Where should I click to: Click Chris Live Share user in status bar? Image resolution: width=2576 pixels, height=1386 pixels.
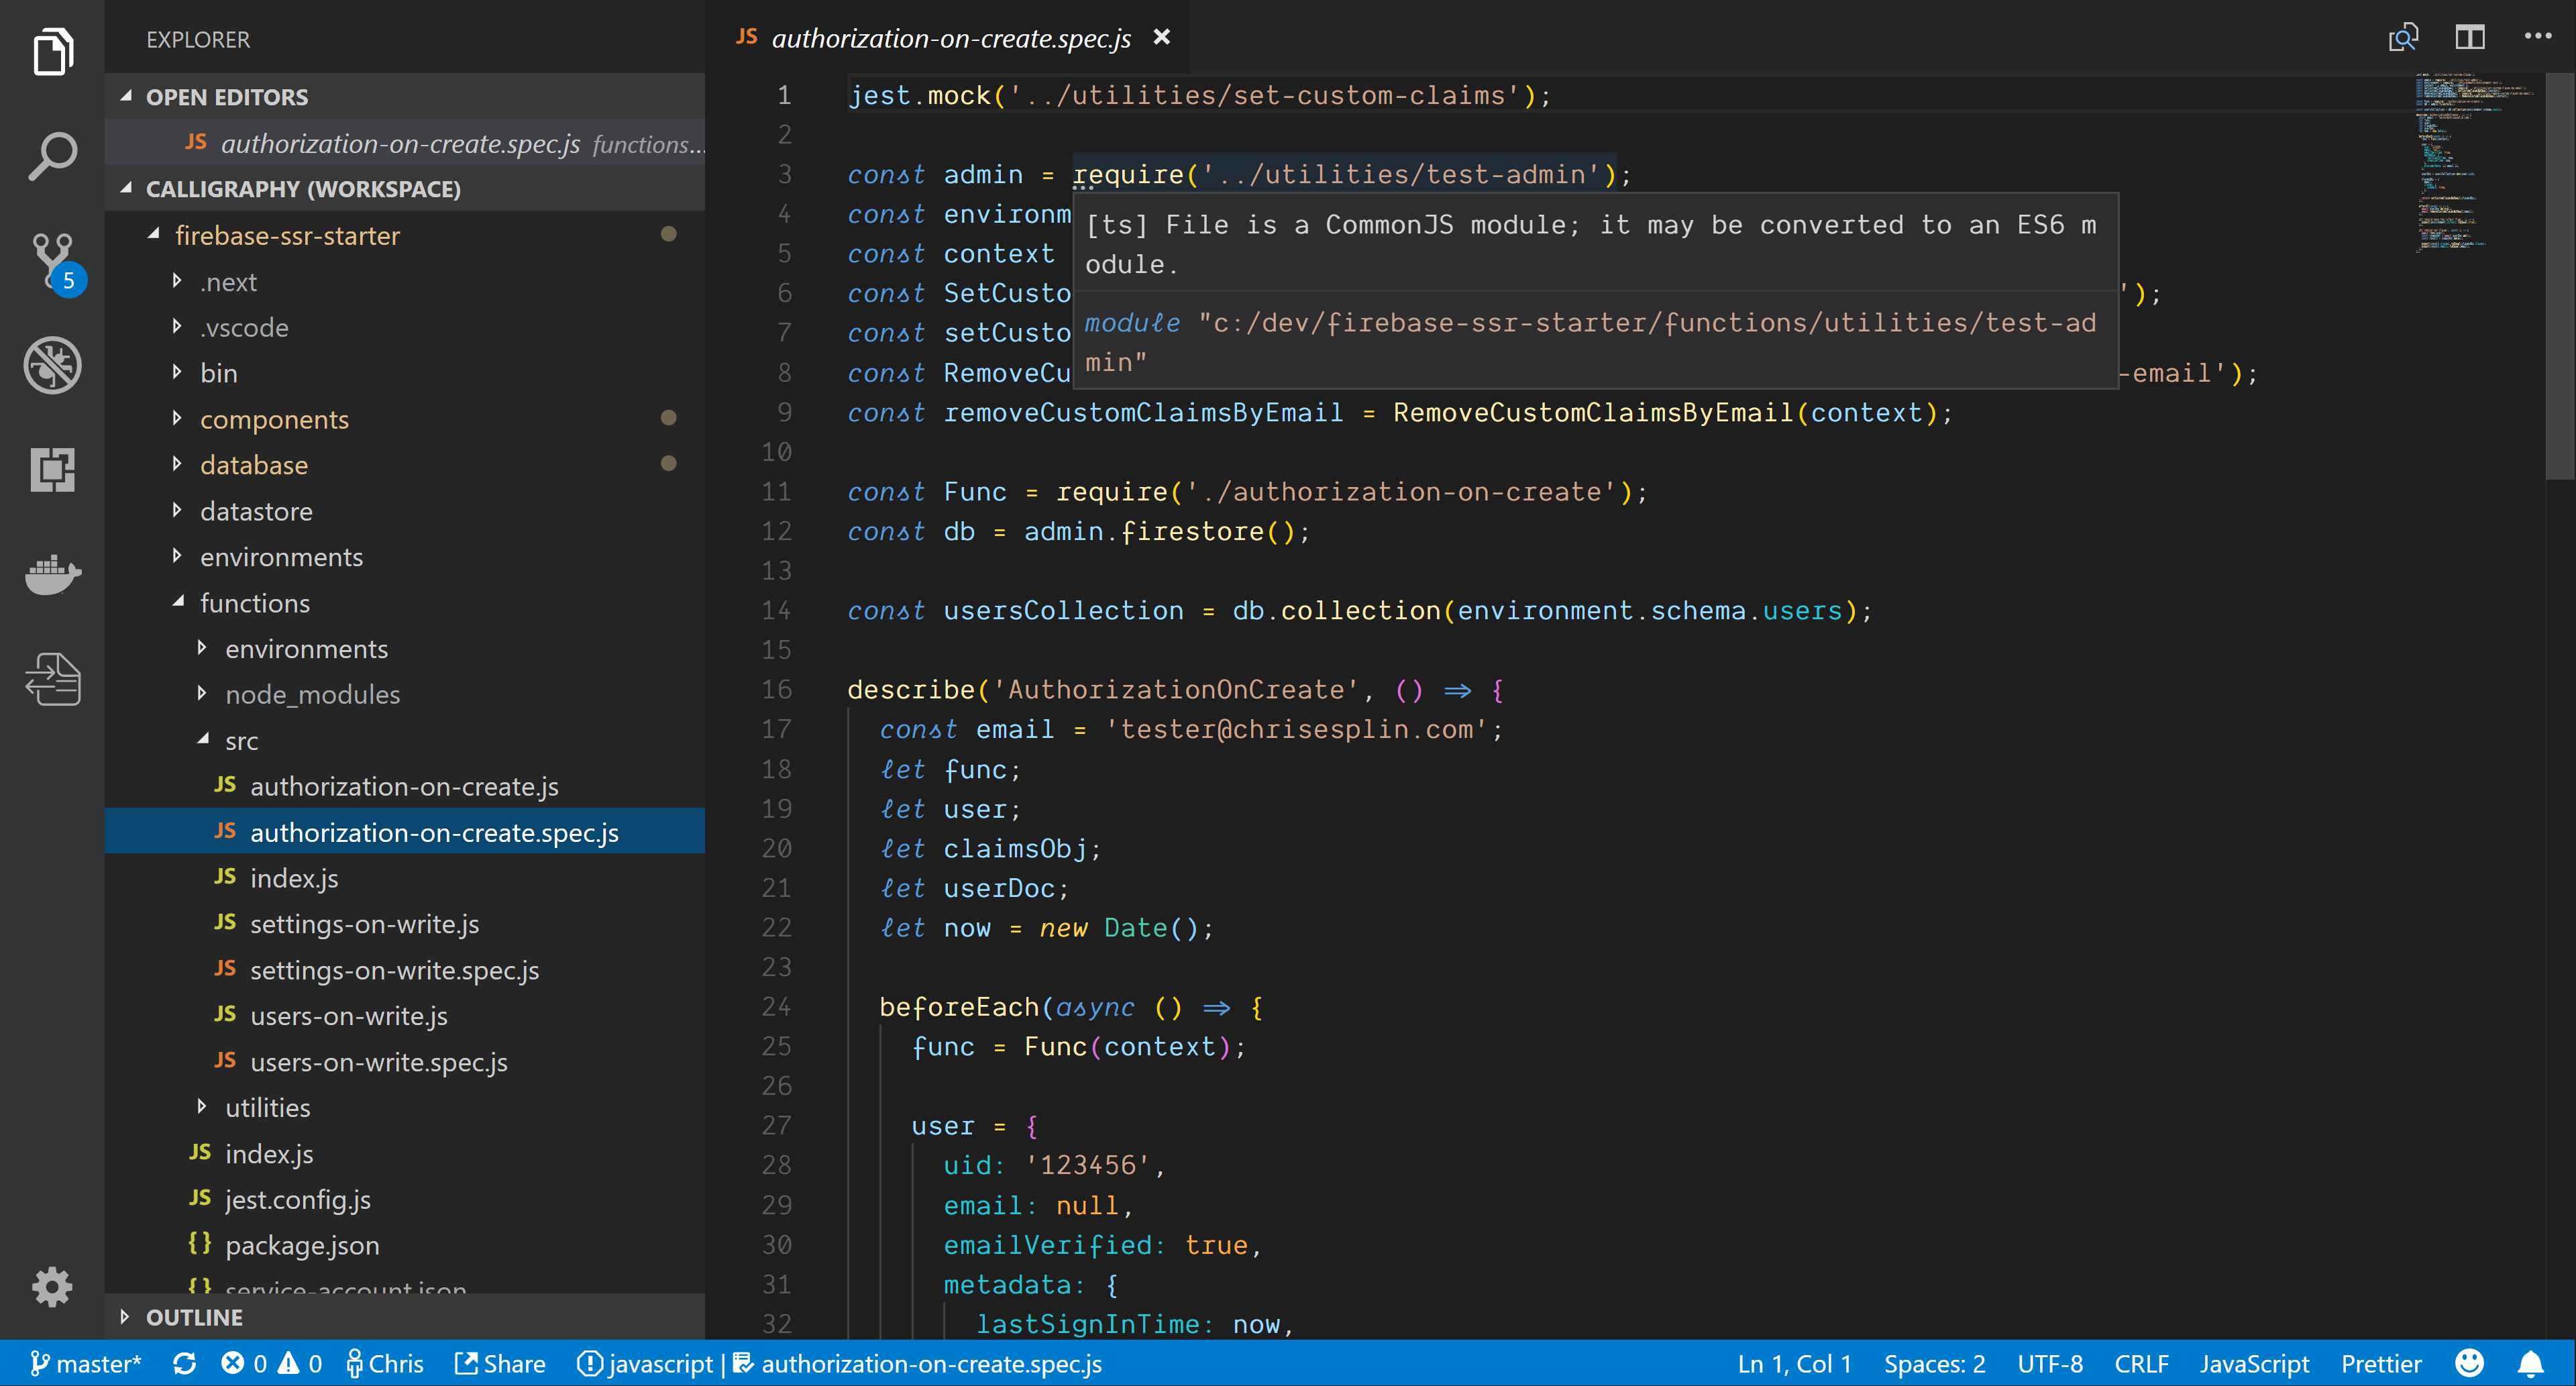click(x=385, y=1364)
